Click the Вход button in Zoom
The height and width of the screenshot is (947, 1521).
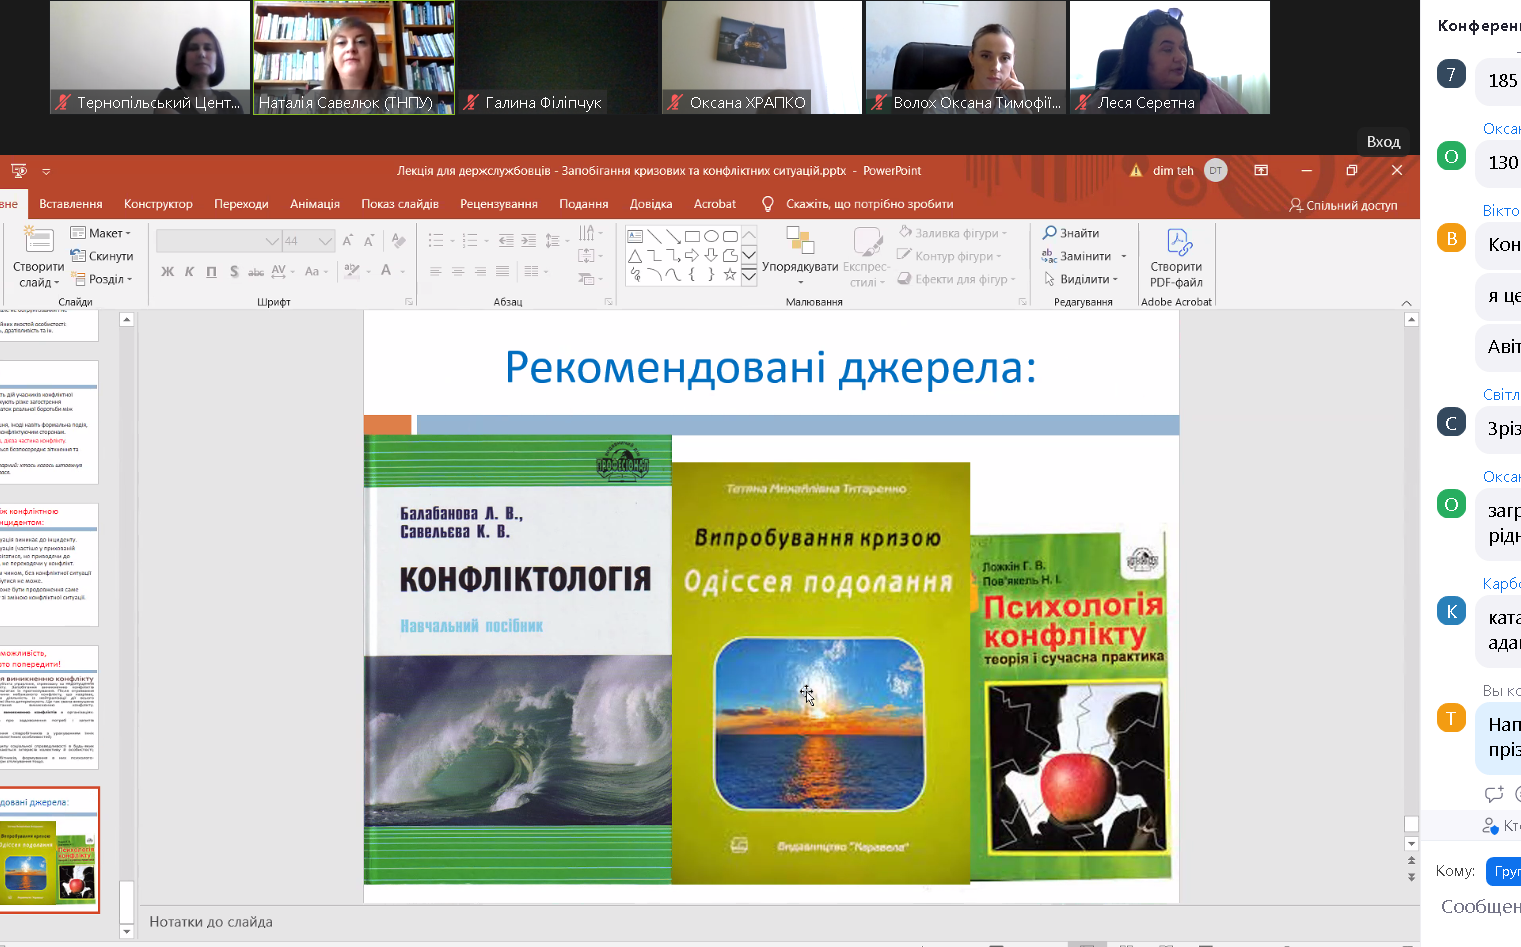[x=1384, y=142]
